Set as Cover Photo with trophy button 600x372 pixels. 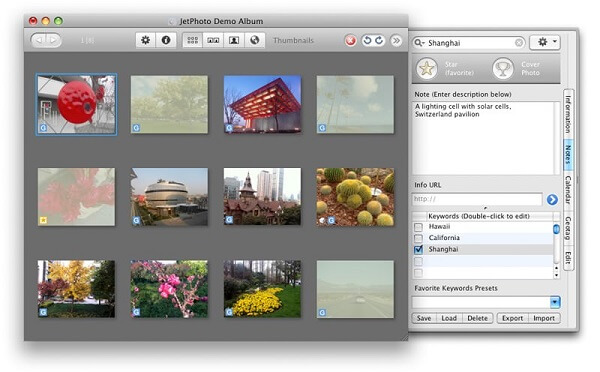point(503,69)
